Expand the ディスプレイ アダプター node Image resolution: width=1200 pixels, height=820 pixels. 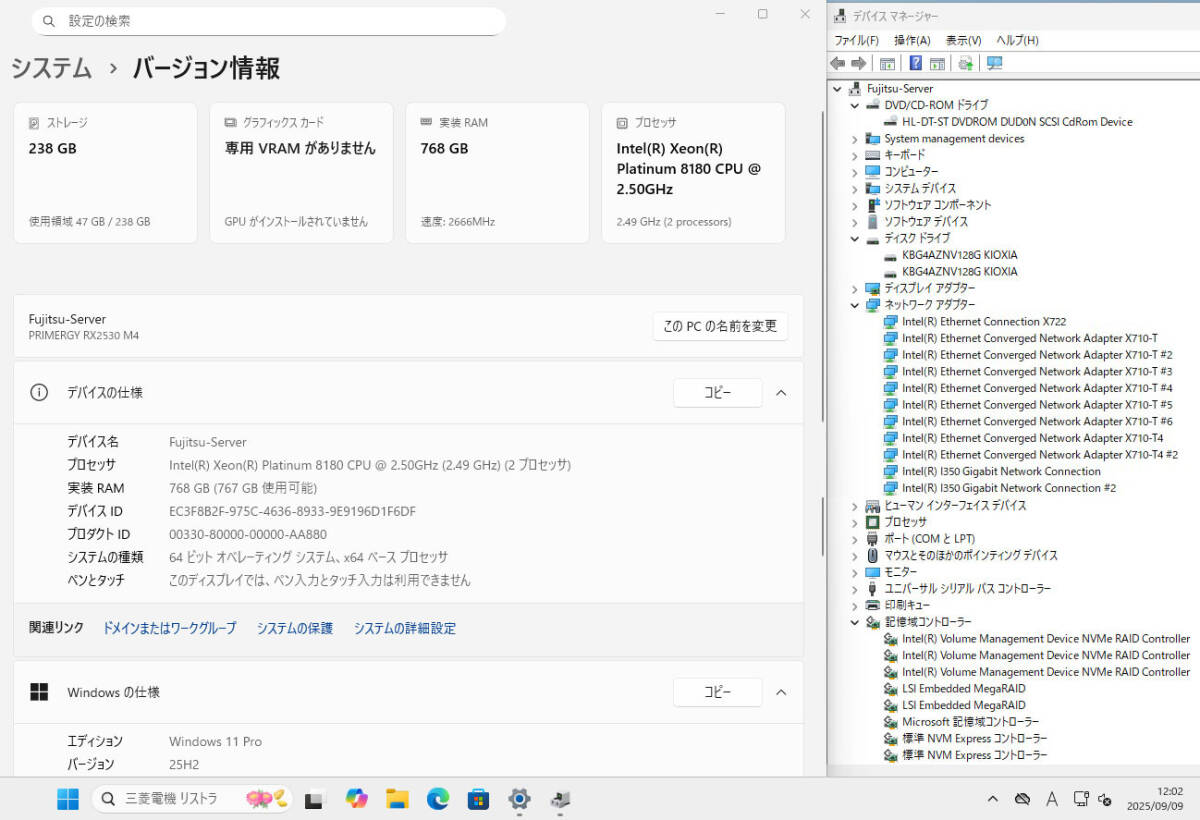pyautogui.click(x=855, y=288)
